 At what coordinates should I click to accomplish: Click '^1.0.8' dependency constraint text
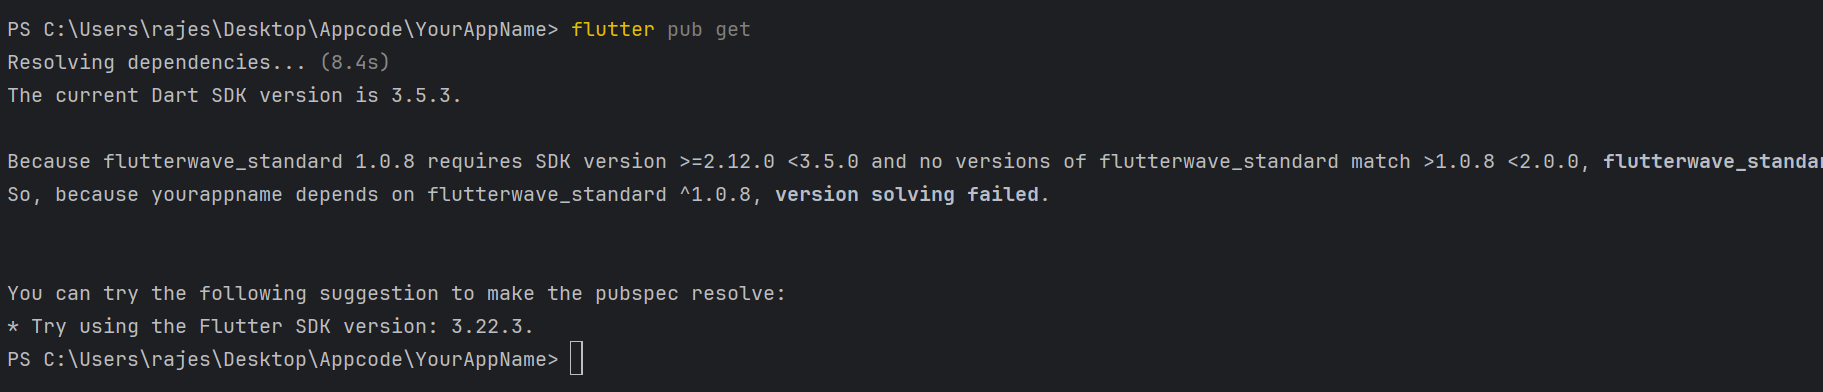715,195
